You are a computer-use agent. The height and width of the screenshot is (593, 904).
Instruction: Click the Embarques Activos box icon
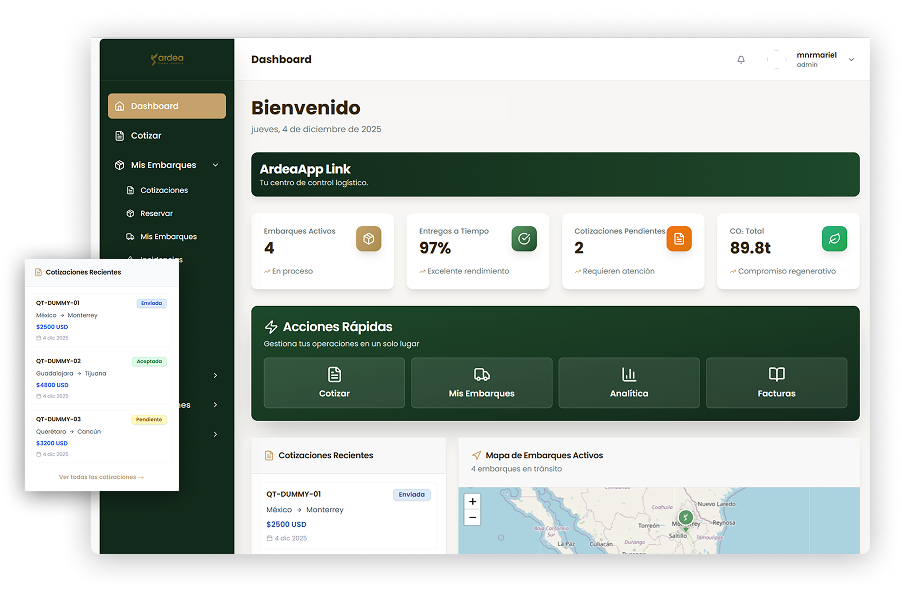pos(368,239)
